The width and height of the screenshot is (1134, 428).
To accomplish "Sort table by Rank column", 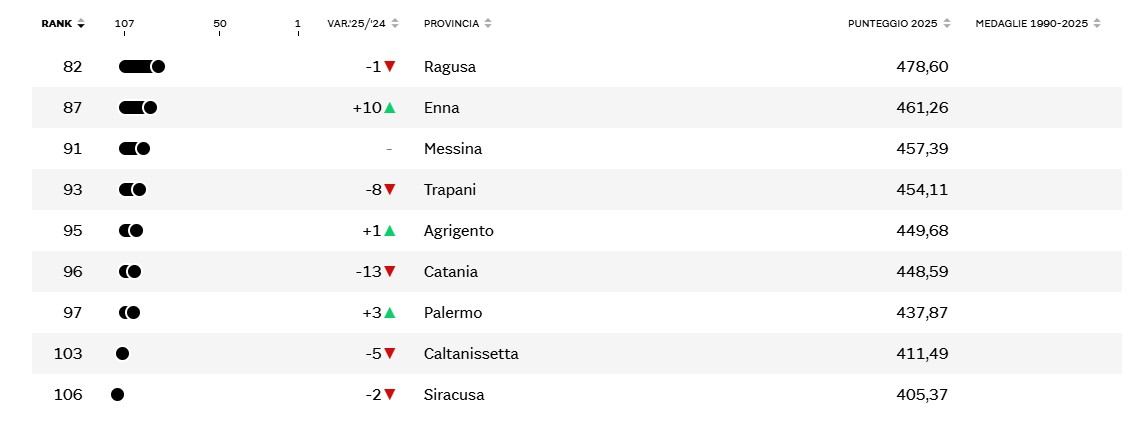I will tap(63, 23).
